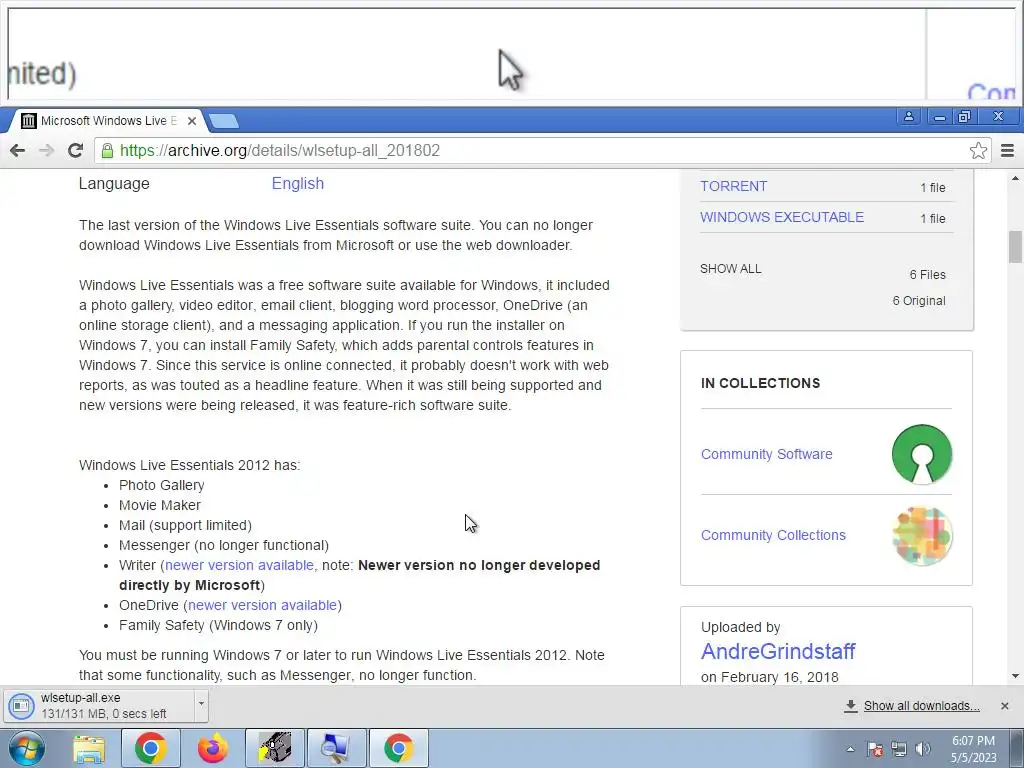Click the browser forward arrow
1024x768 pixels.
point(46,151)
